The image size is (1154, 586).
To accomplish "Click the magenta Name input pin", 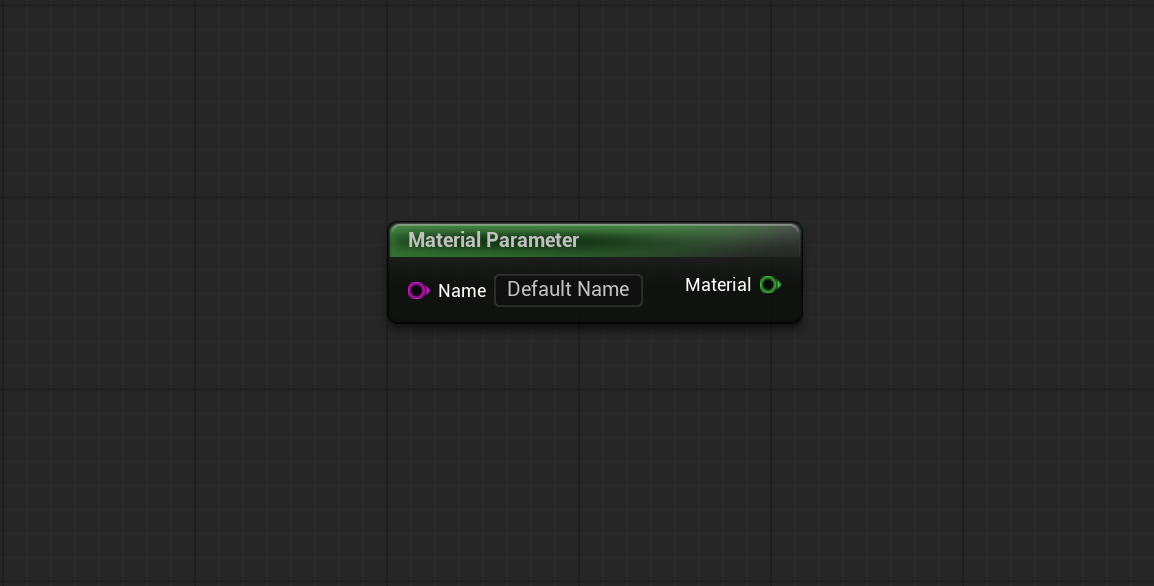I will click(x=418, y=291).
